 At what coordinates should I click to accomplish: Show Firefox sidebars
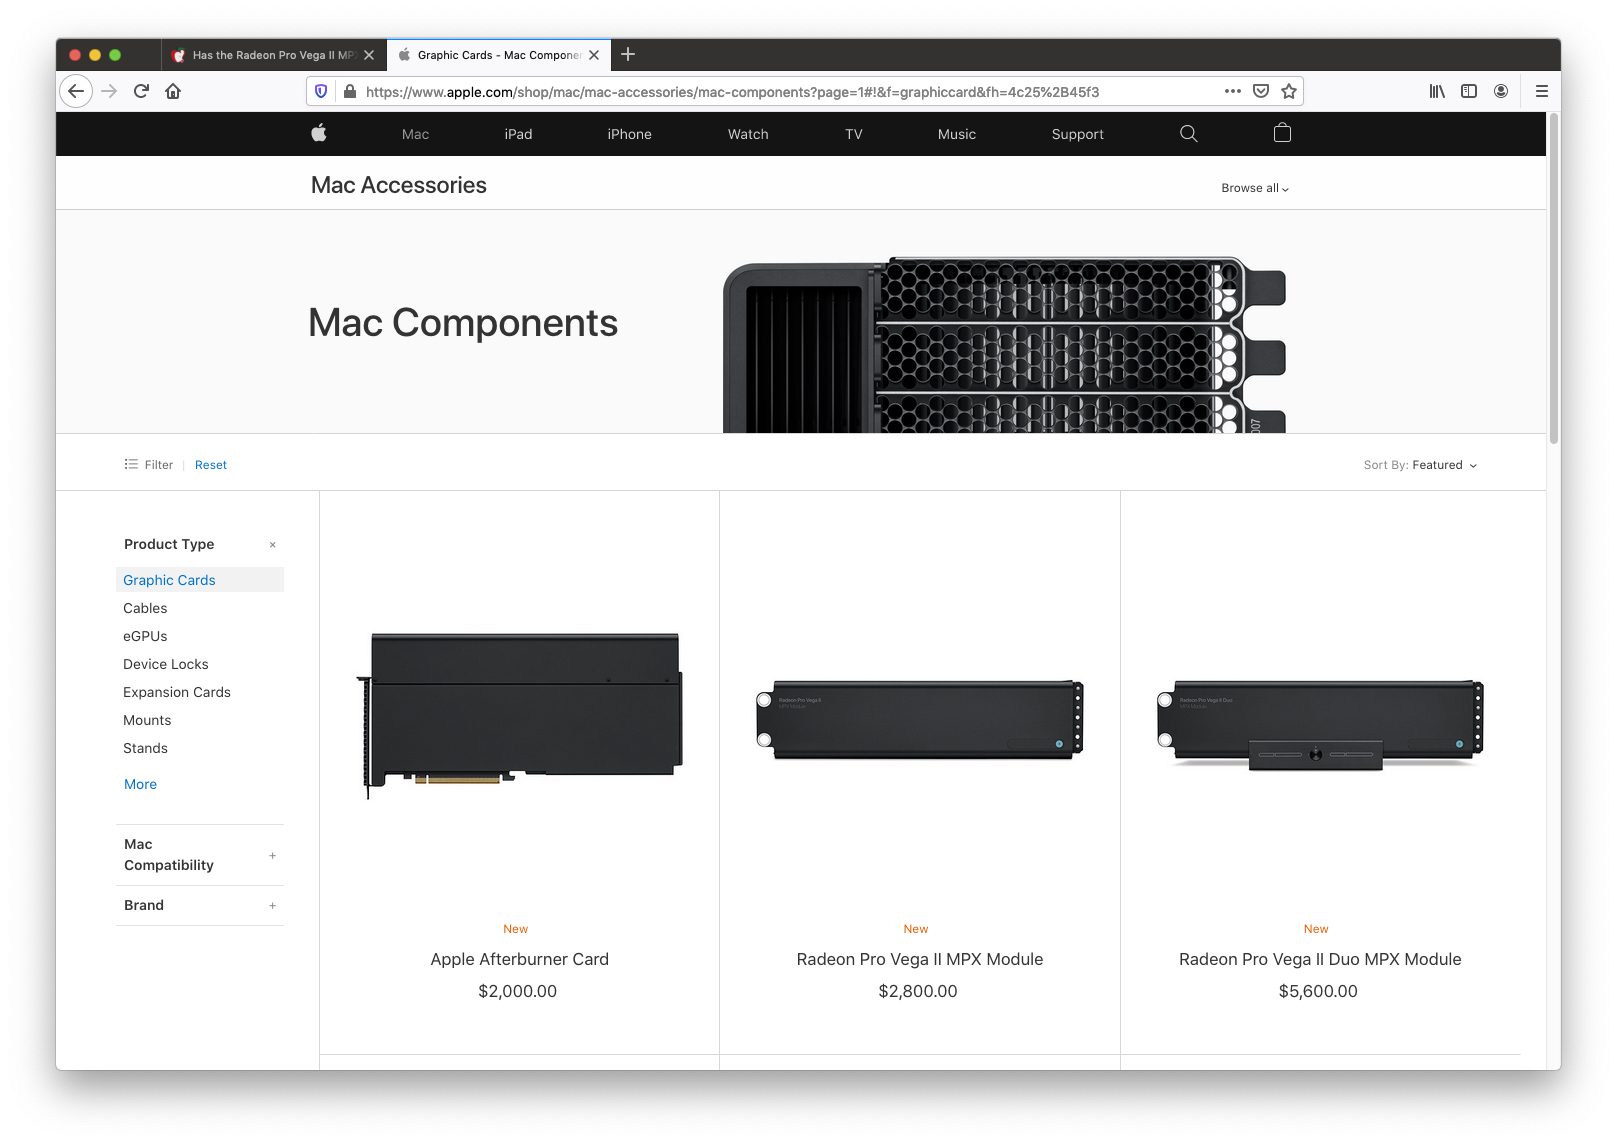coord(1469,91)
